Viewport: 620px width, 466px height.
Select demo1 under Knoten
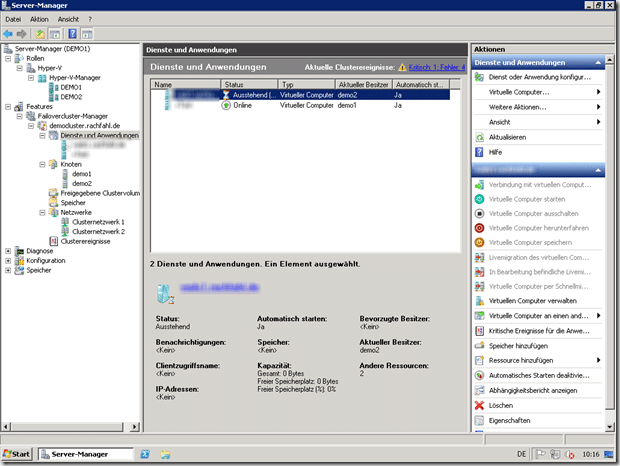pyautogui.click(x=82, y=174)
